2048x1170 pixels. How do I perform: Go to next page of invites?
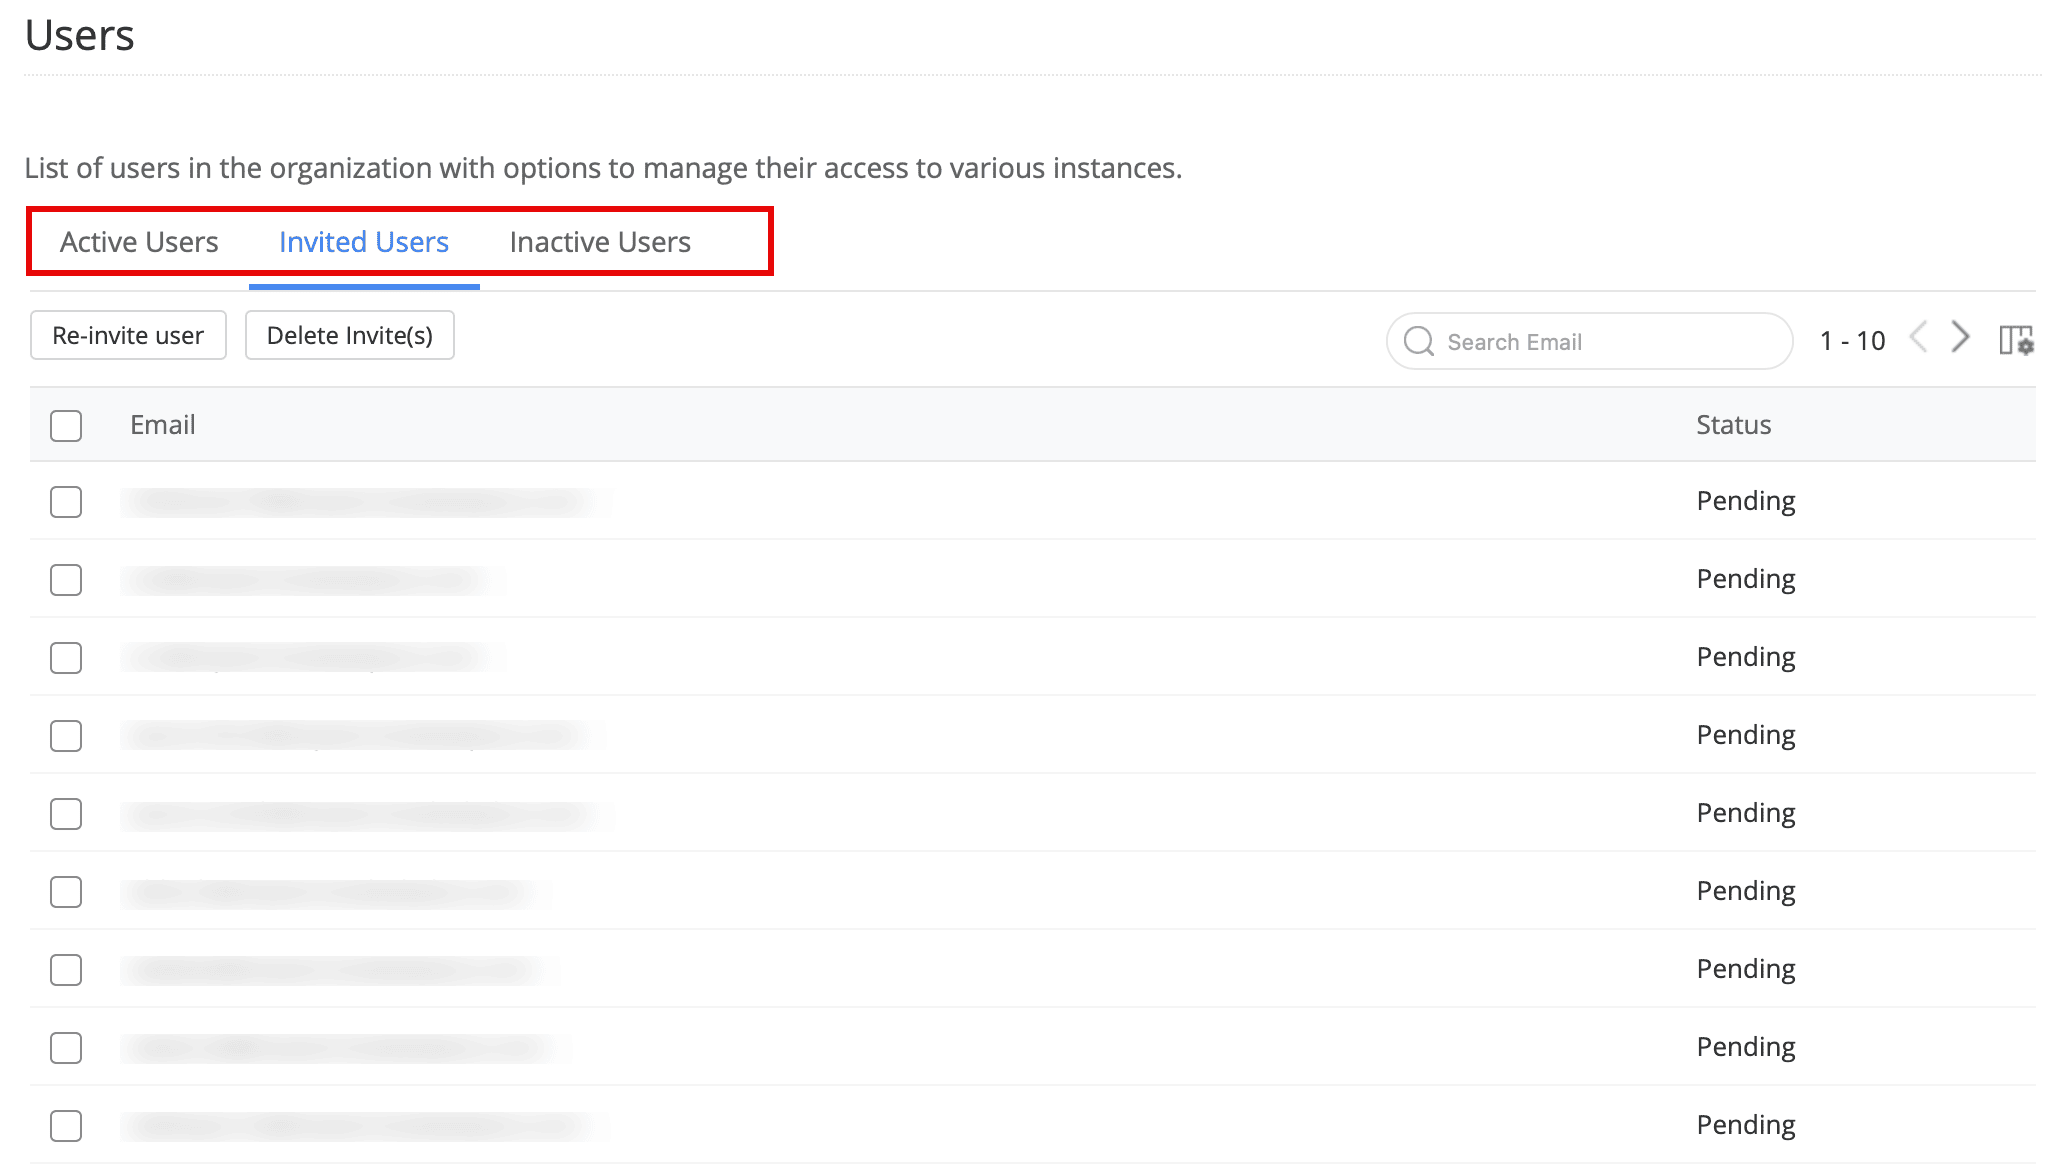[x=1960, y=338]
